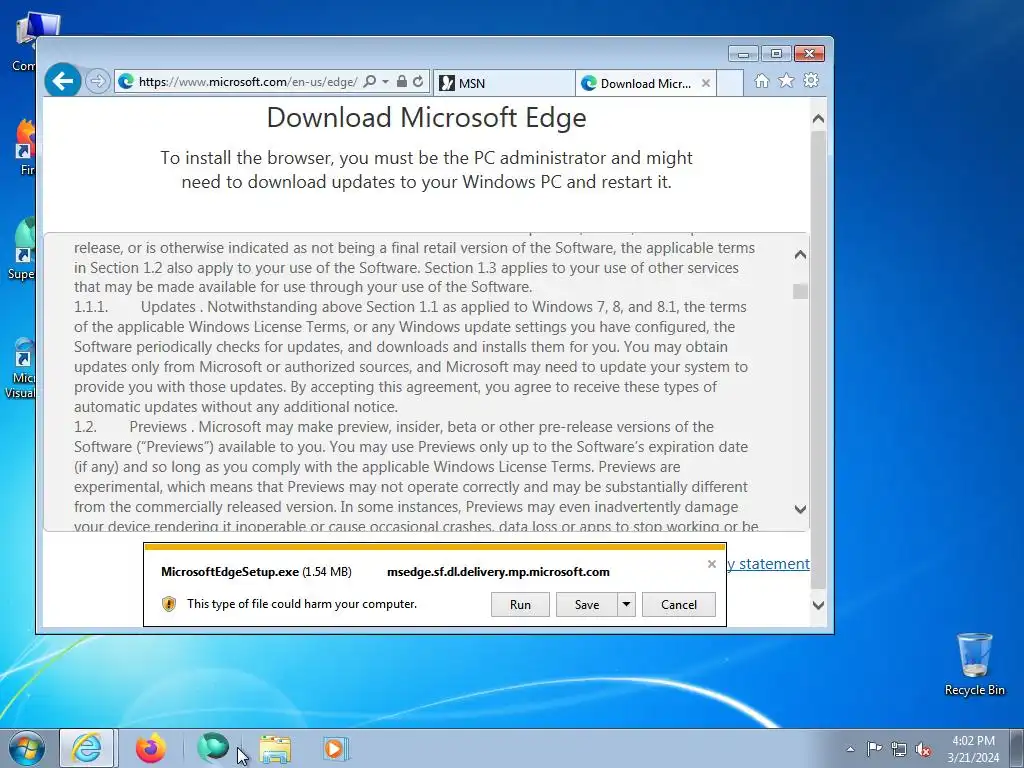Click the Action Center flag icon
Image resolution: width=1024 pixels, height=768 pixels.
point(874,749)
